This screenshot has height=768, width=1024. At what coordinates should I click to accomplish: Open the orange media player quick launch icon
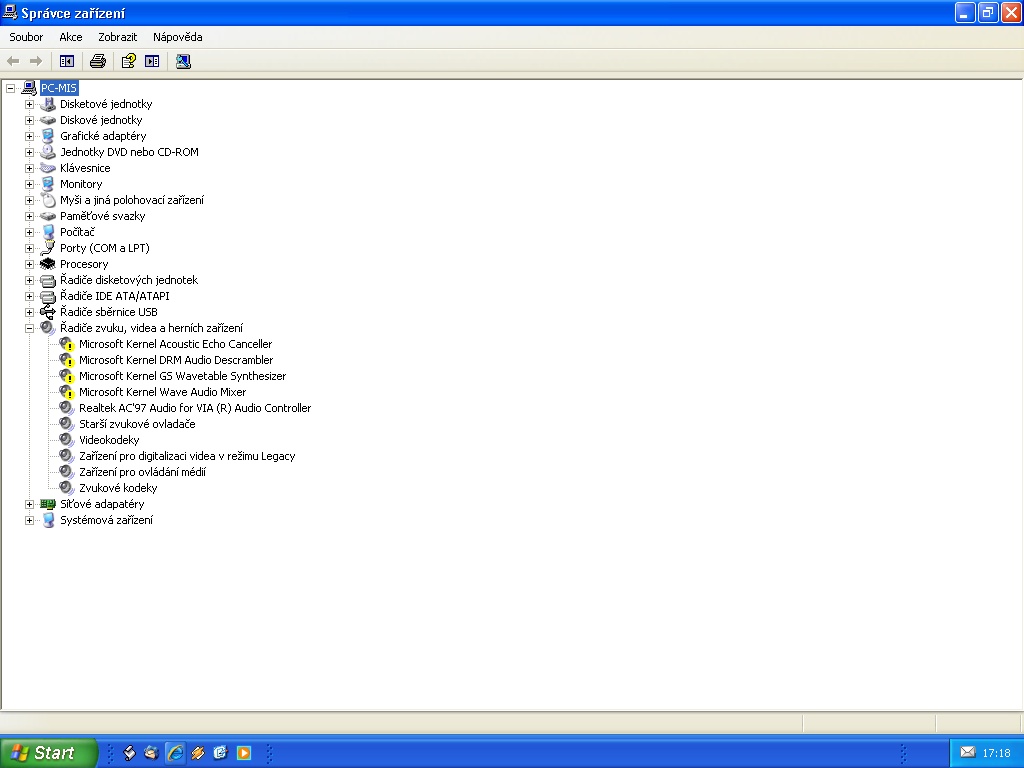pos(244,753)
